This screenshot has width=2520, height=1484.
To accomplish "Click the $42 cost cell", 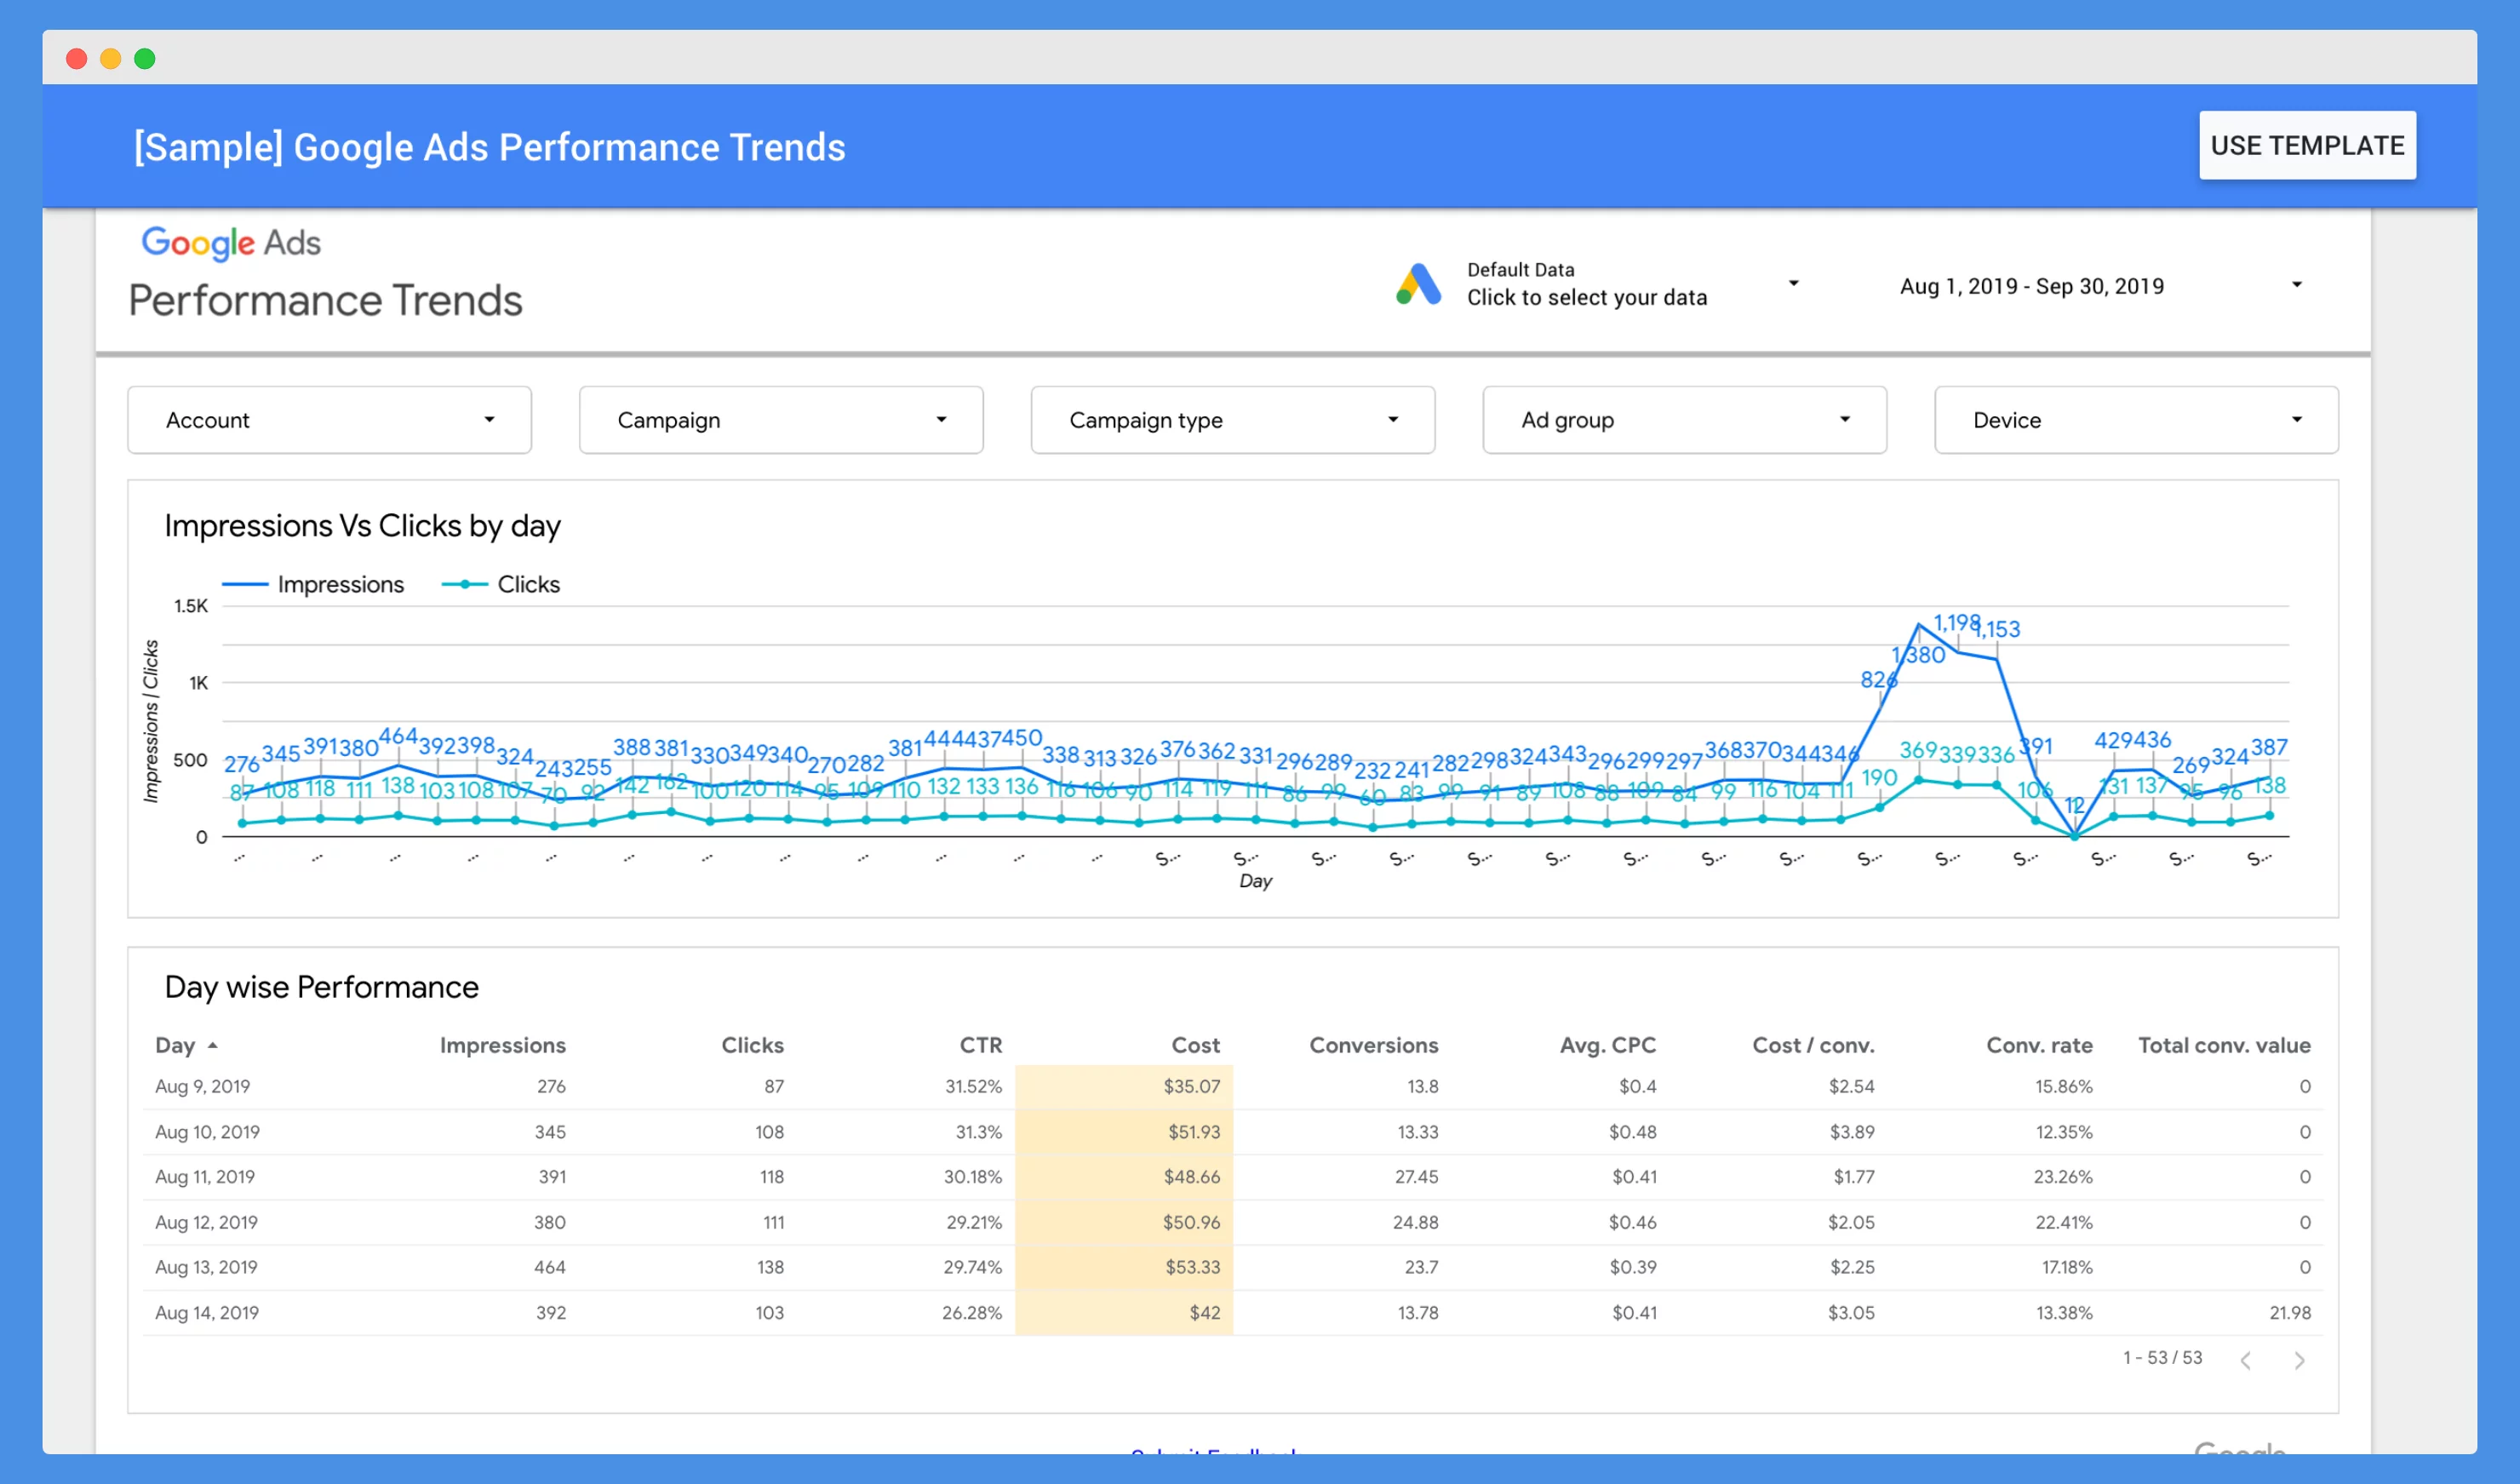I will [x=1204, y=1313].
